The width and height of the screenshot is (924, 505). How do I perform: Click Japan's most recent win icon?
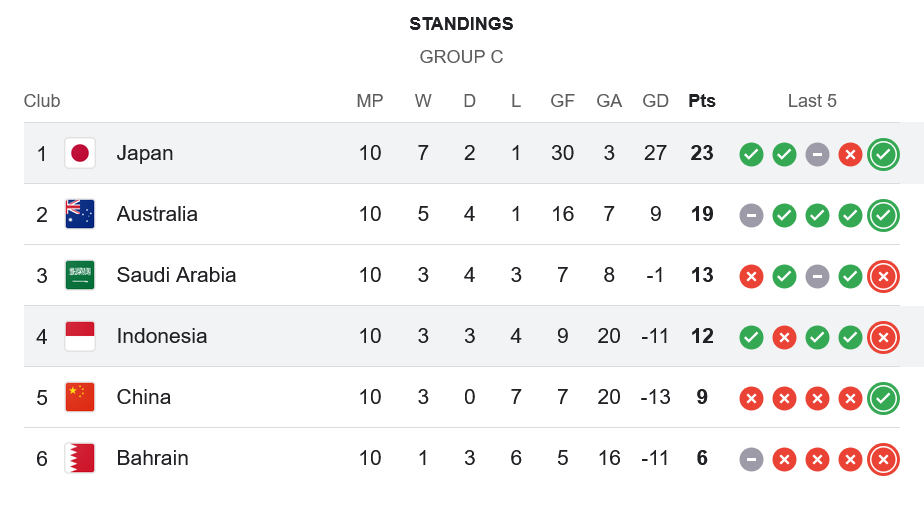[882, 154]
